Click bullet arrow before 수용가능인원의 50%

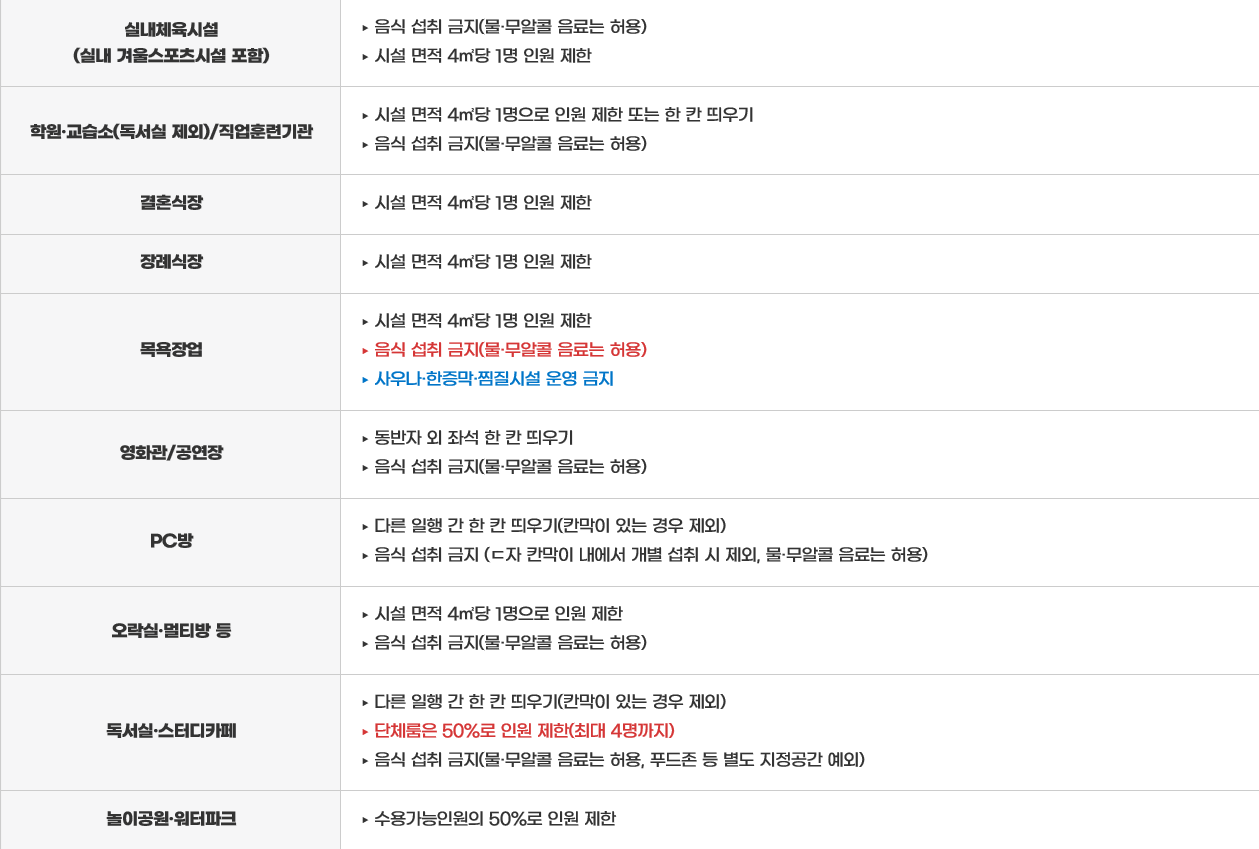pos(366,819)
